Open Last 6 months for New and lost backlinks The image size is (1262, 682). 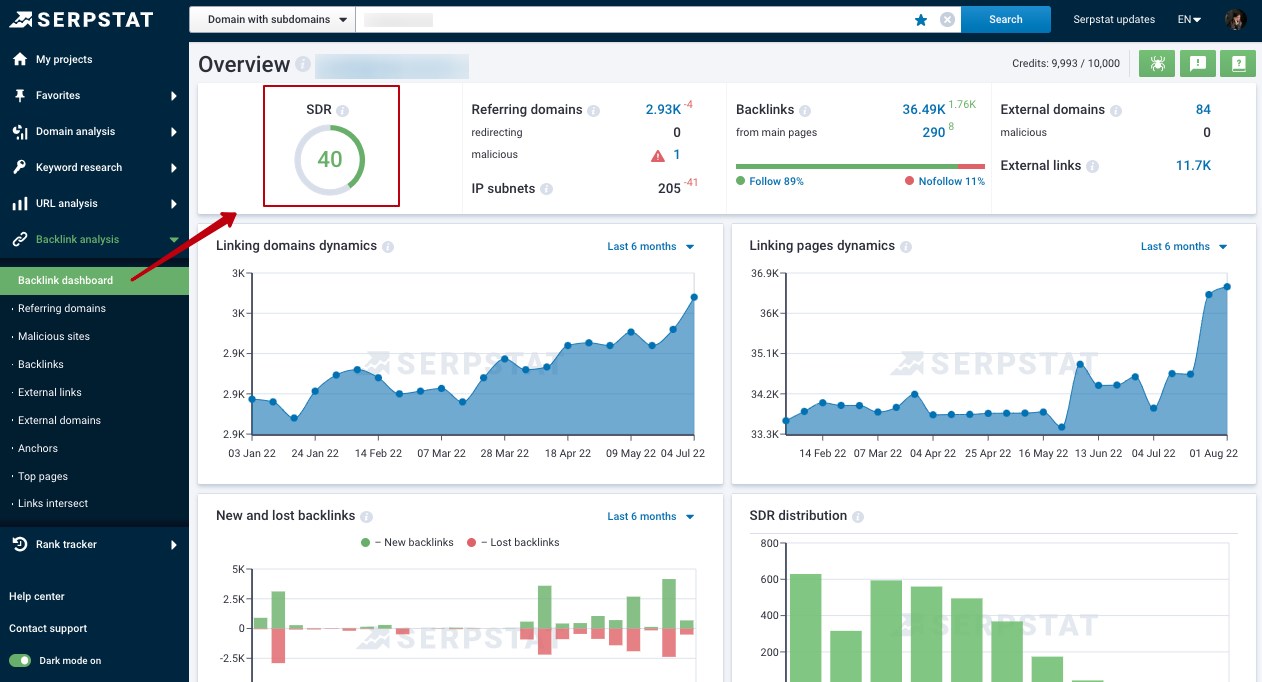651,516
